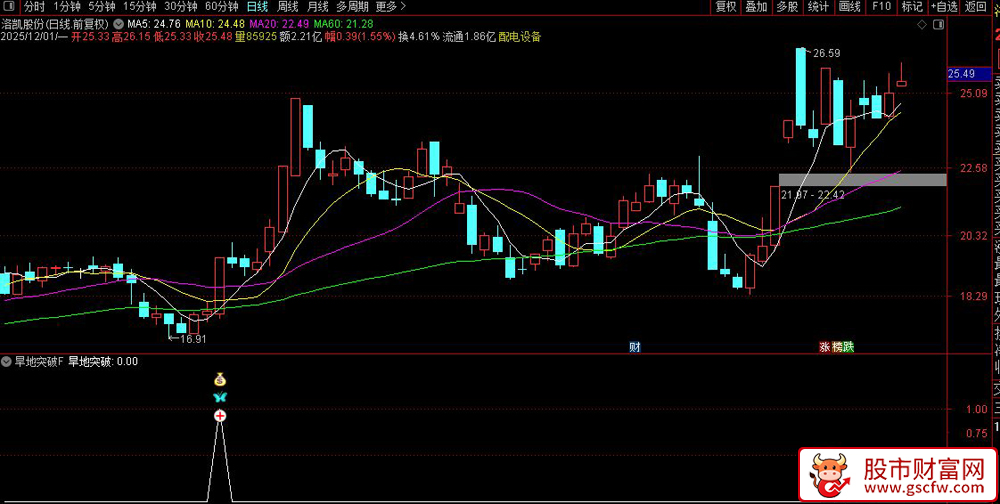The image size is (1000, 504).
Task: Expand the main chart indicator dropdown arrow
Action: coord(119,24)
